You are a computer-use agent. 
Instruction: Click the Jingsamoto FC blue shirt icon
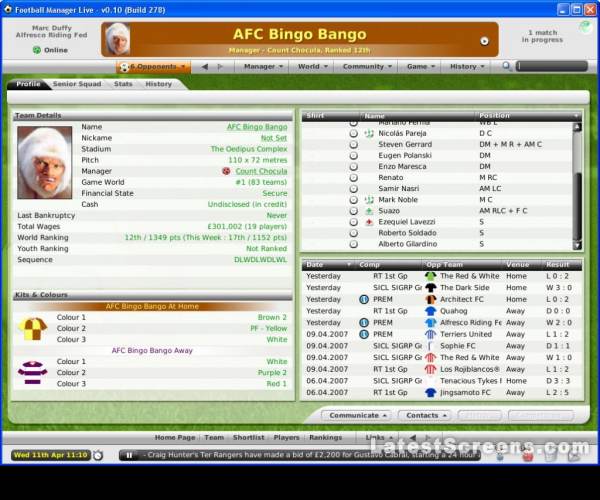click(430, 393)
